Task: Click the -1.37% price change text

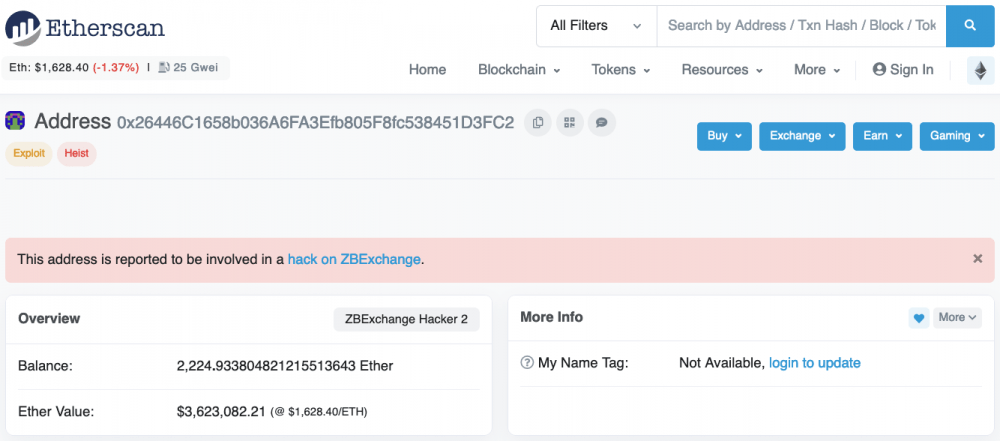Action: [x=116, y=68]
